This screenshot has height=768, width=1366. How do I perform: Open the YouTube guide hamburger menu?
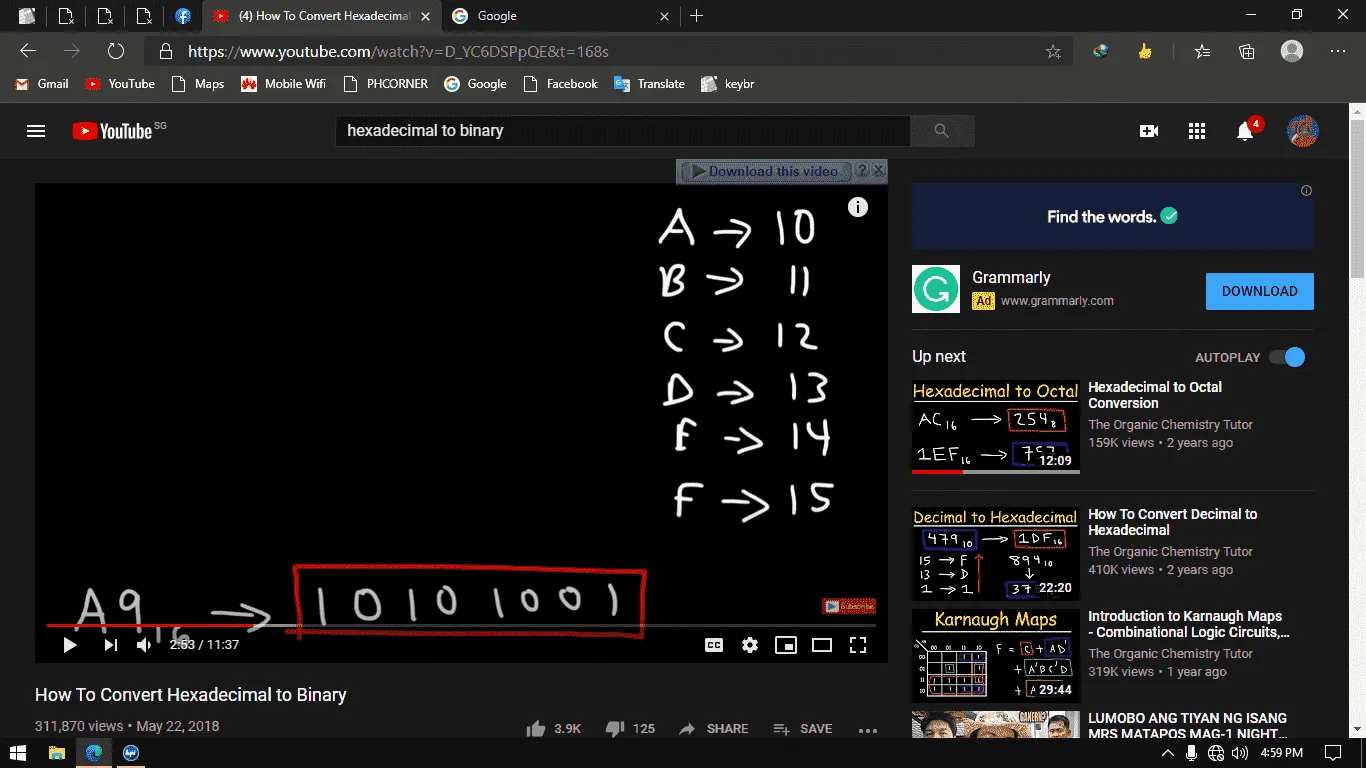point(36,131)
